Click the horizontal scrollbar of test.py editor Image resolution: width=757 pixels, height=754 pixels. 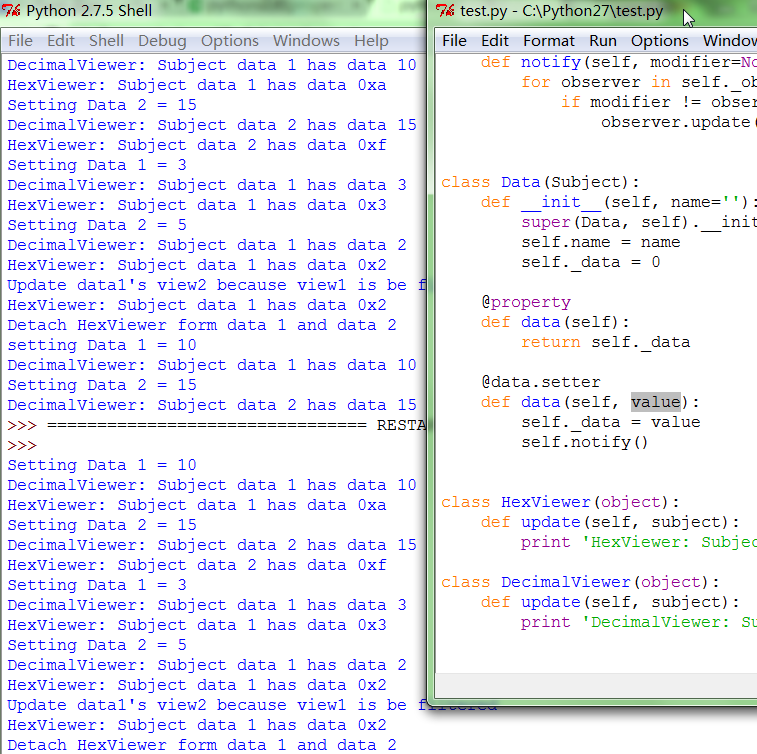pyautogui.click(x=596, y=685)
